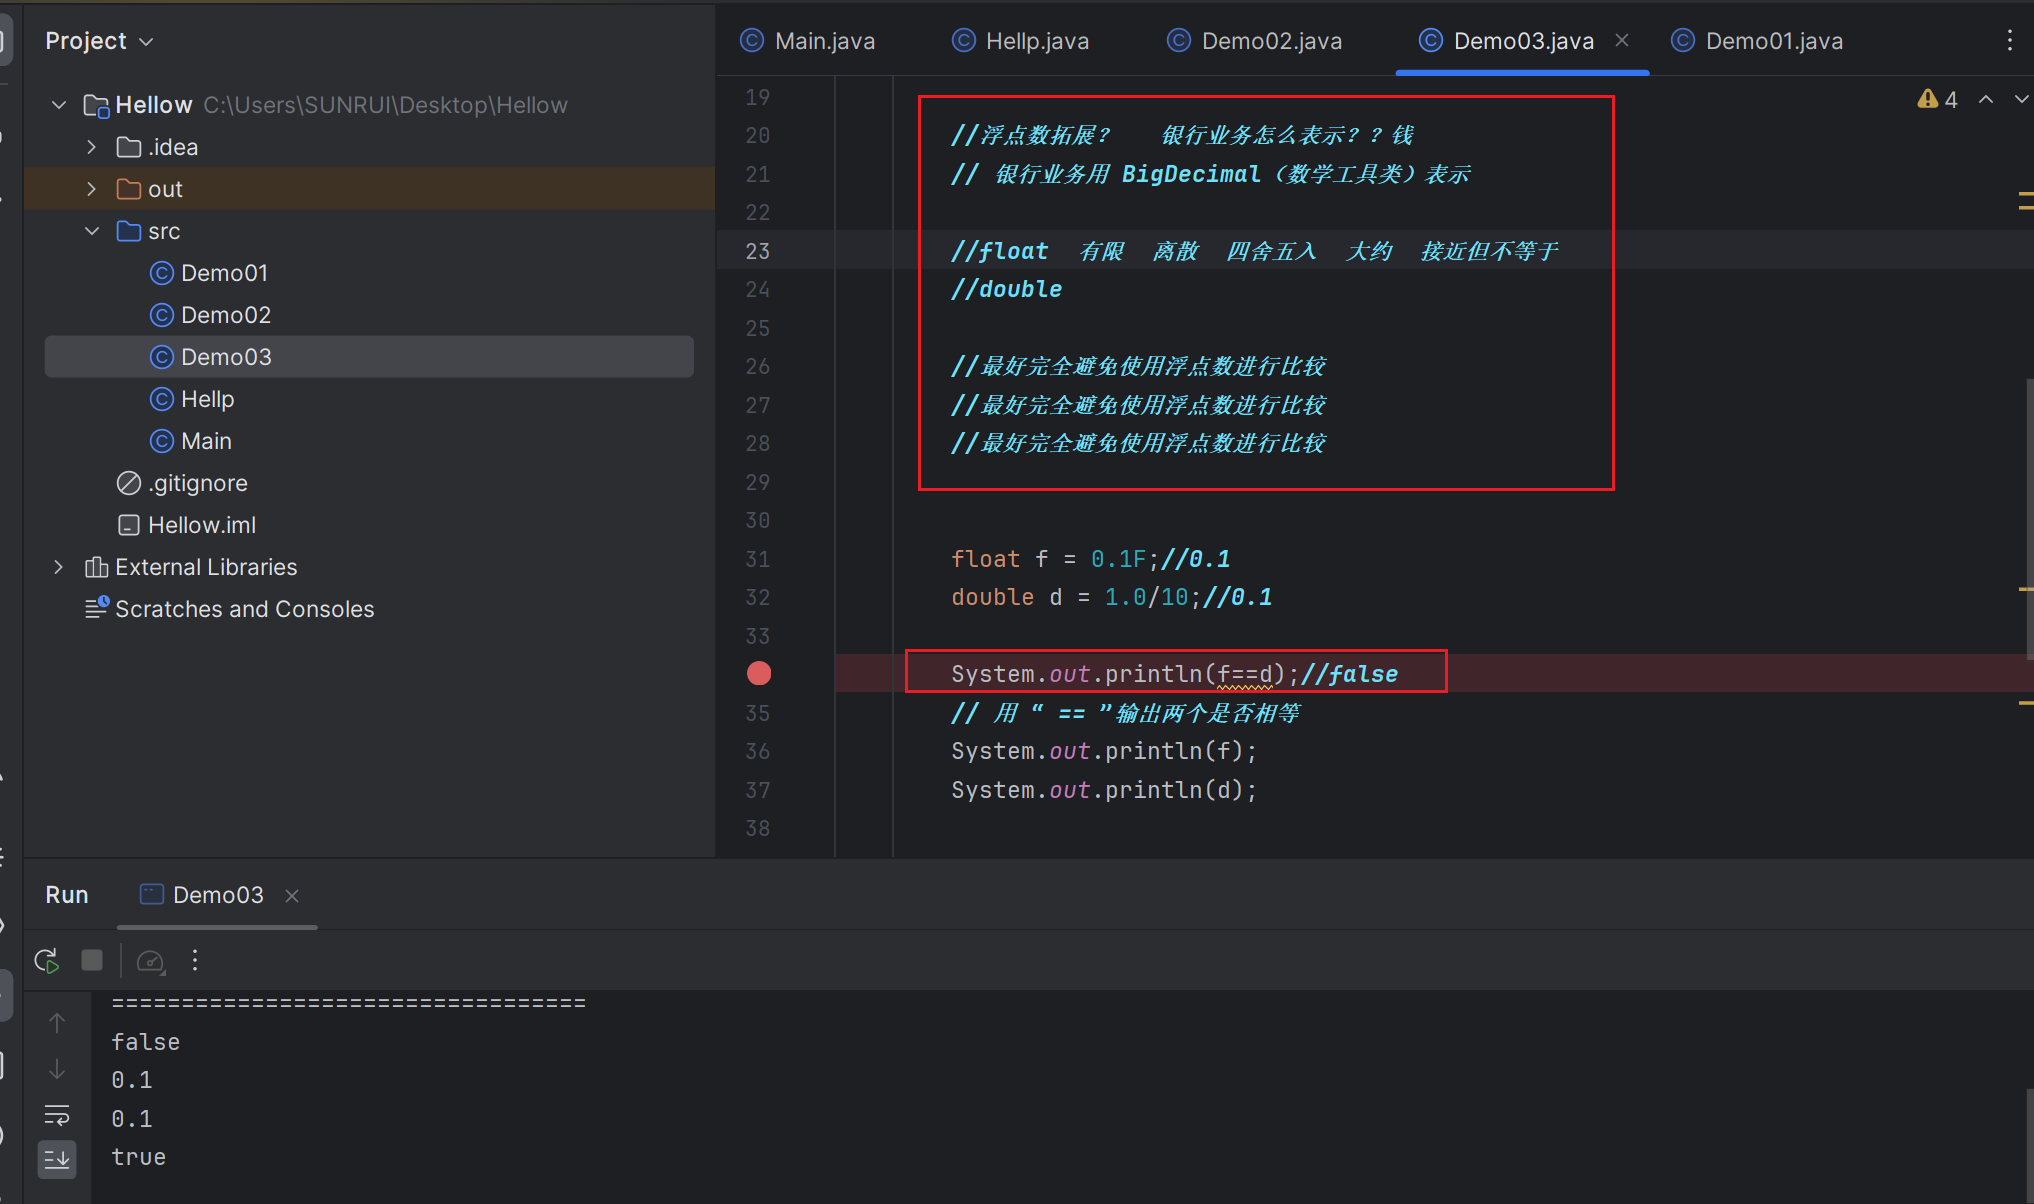Click the run panel more options dots

(x=195, y=961)
